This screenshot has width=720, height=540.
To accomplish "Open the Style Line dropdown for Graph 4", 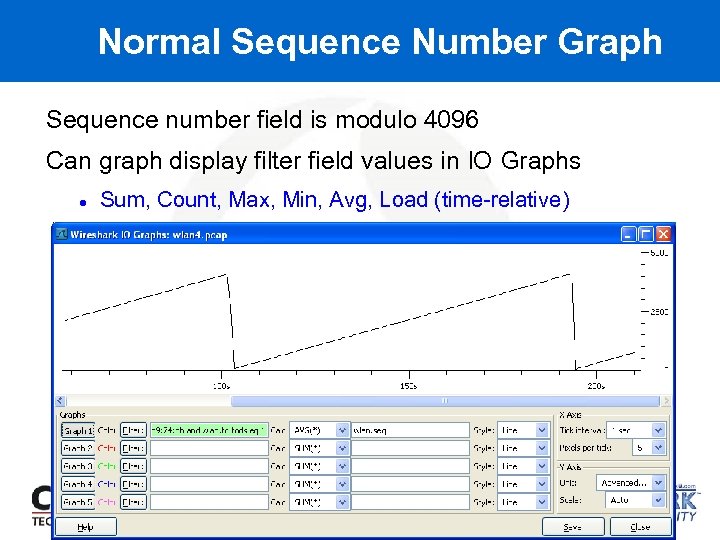I will click(x=523, y=484).
